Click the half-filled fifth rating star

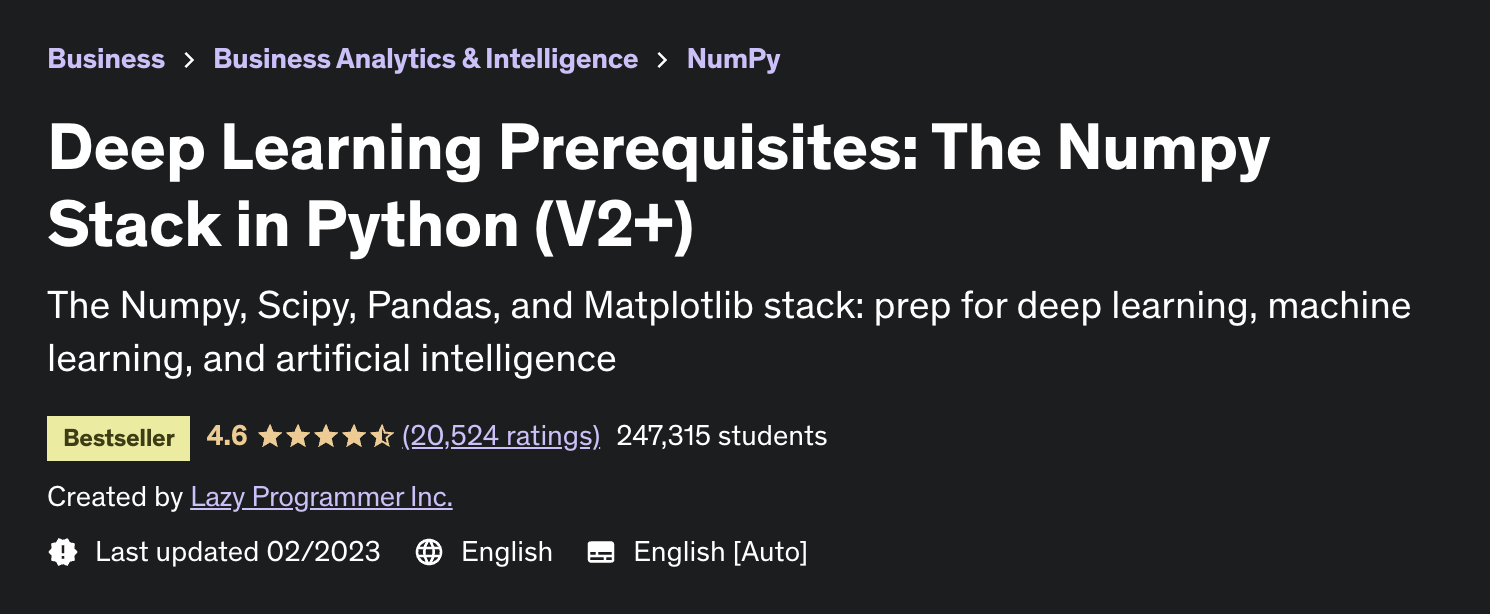(382, 436)
